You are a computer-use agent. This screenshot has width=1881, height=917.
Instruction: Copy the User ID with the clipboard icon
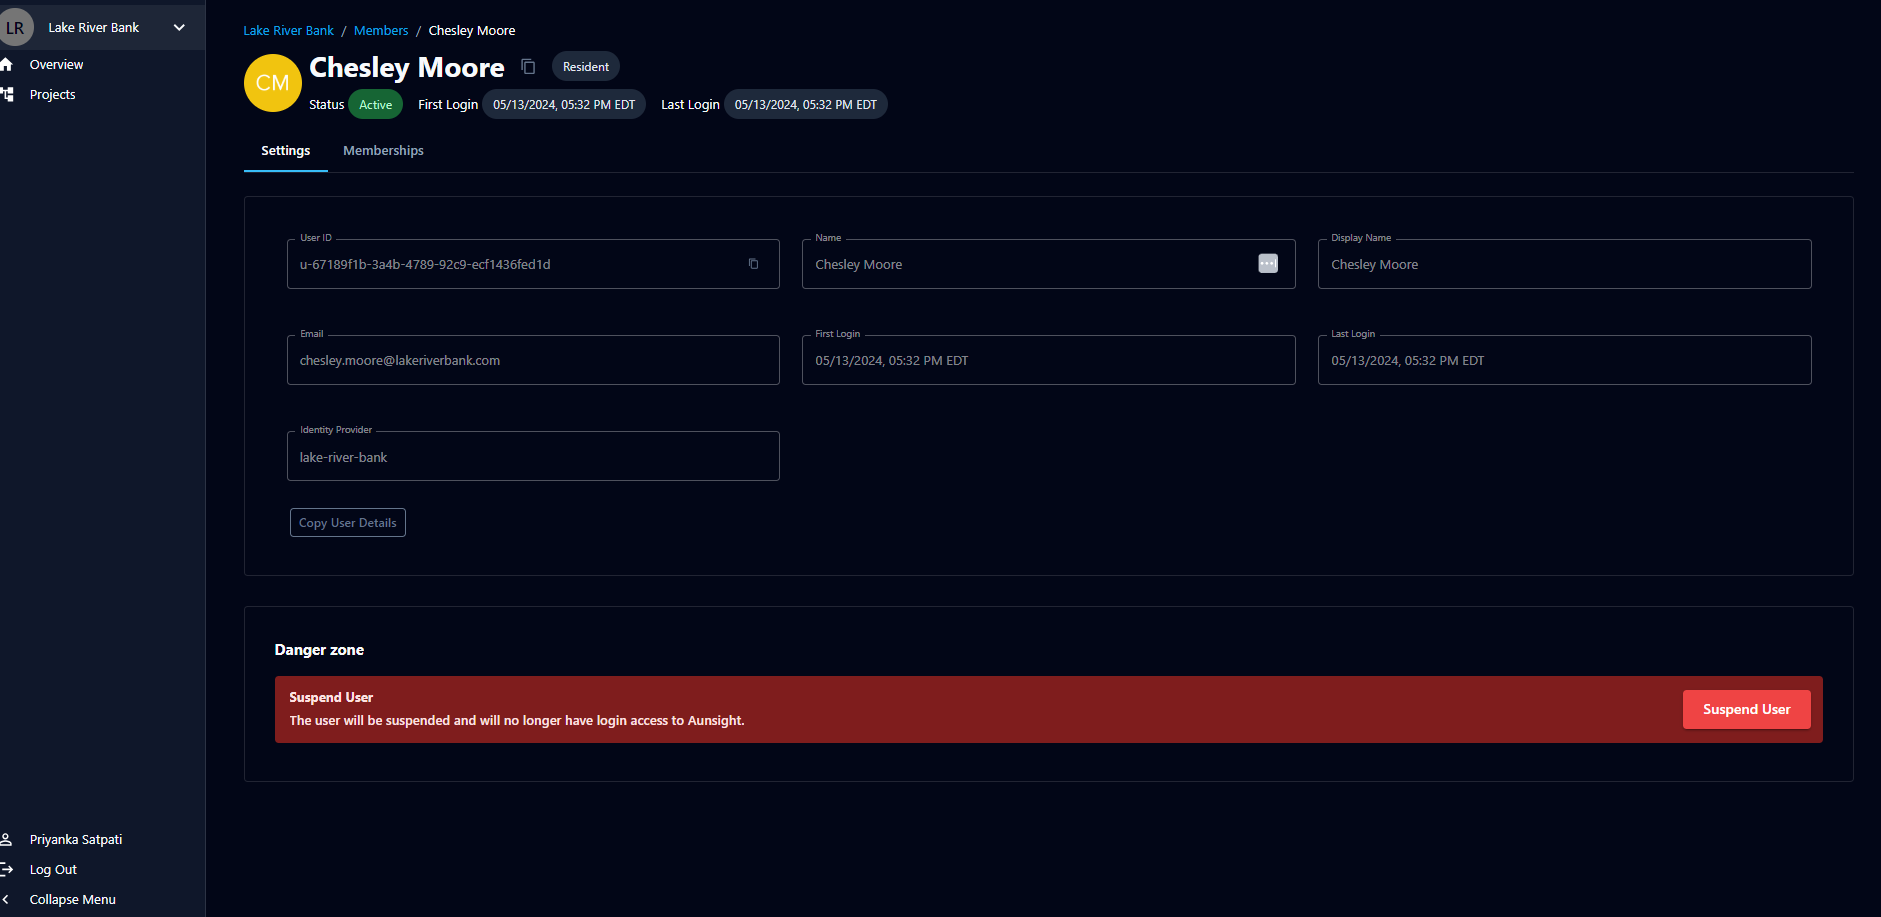point(753,264)
